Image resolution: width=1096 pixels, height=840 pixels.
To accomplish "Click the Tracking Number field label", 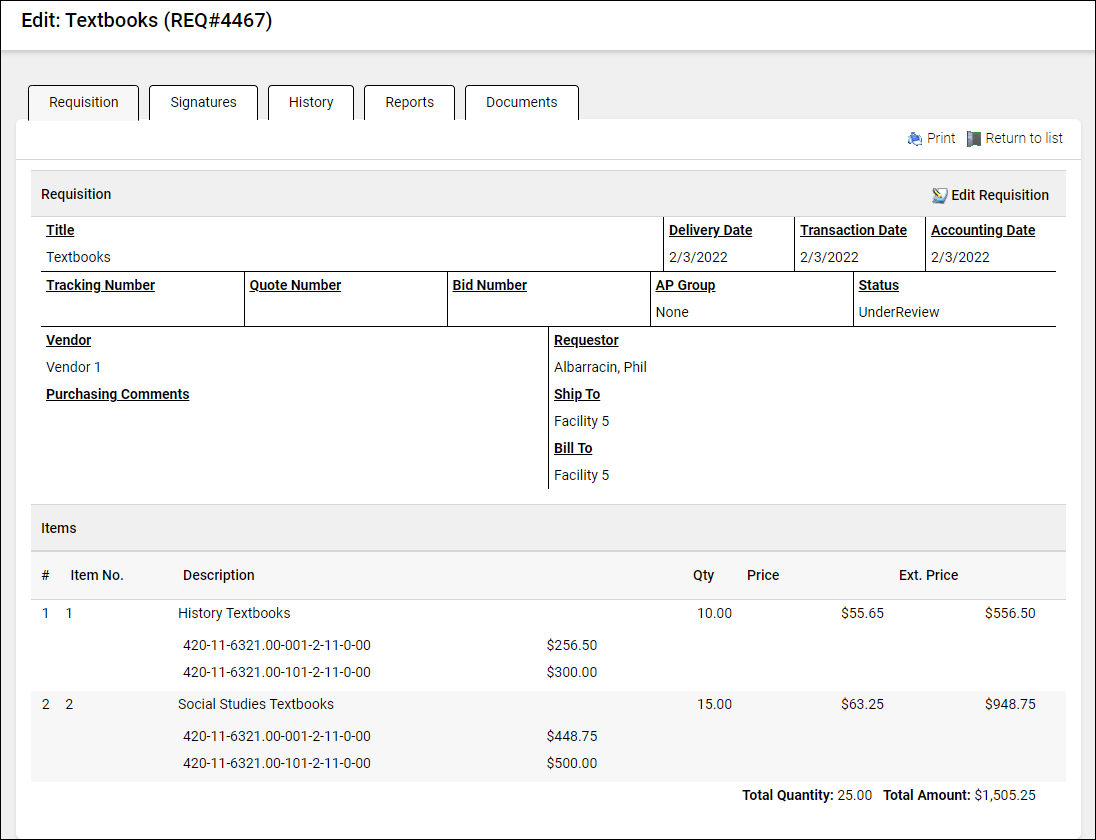I will pyautogui.click(x=100, y=285).
